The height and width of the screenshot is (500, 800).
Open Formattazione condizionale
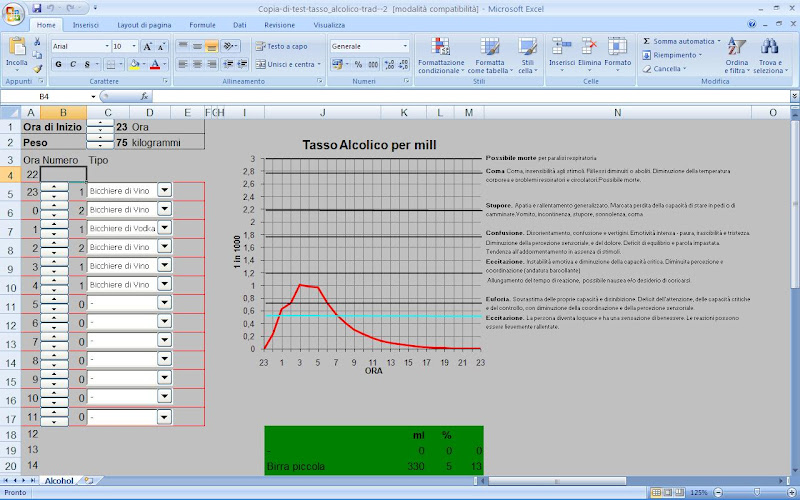point(441,56)
